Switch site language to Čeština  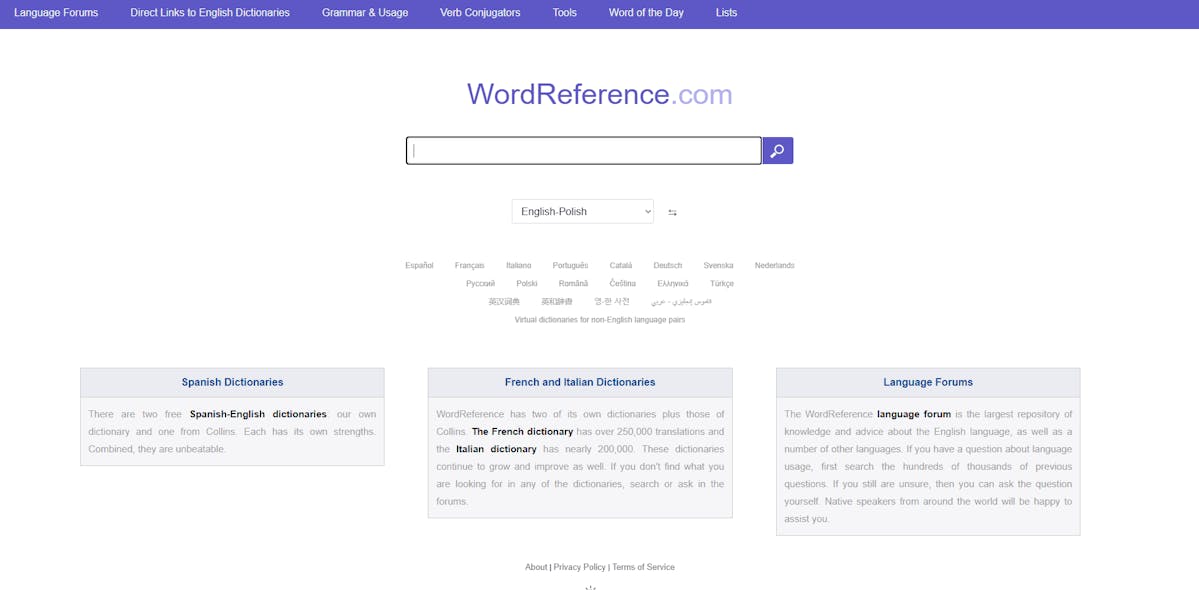click(x=622, y=284)
